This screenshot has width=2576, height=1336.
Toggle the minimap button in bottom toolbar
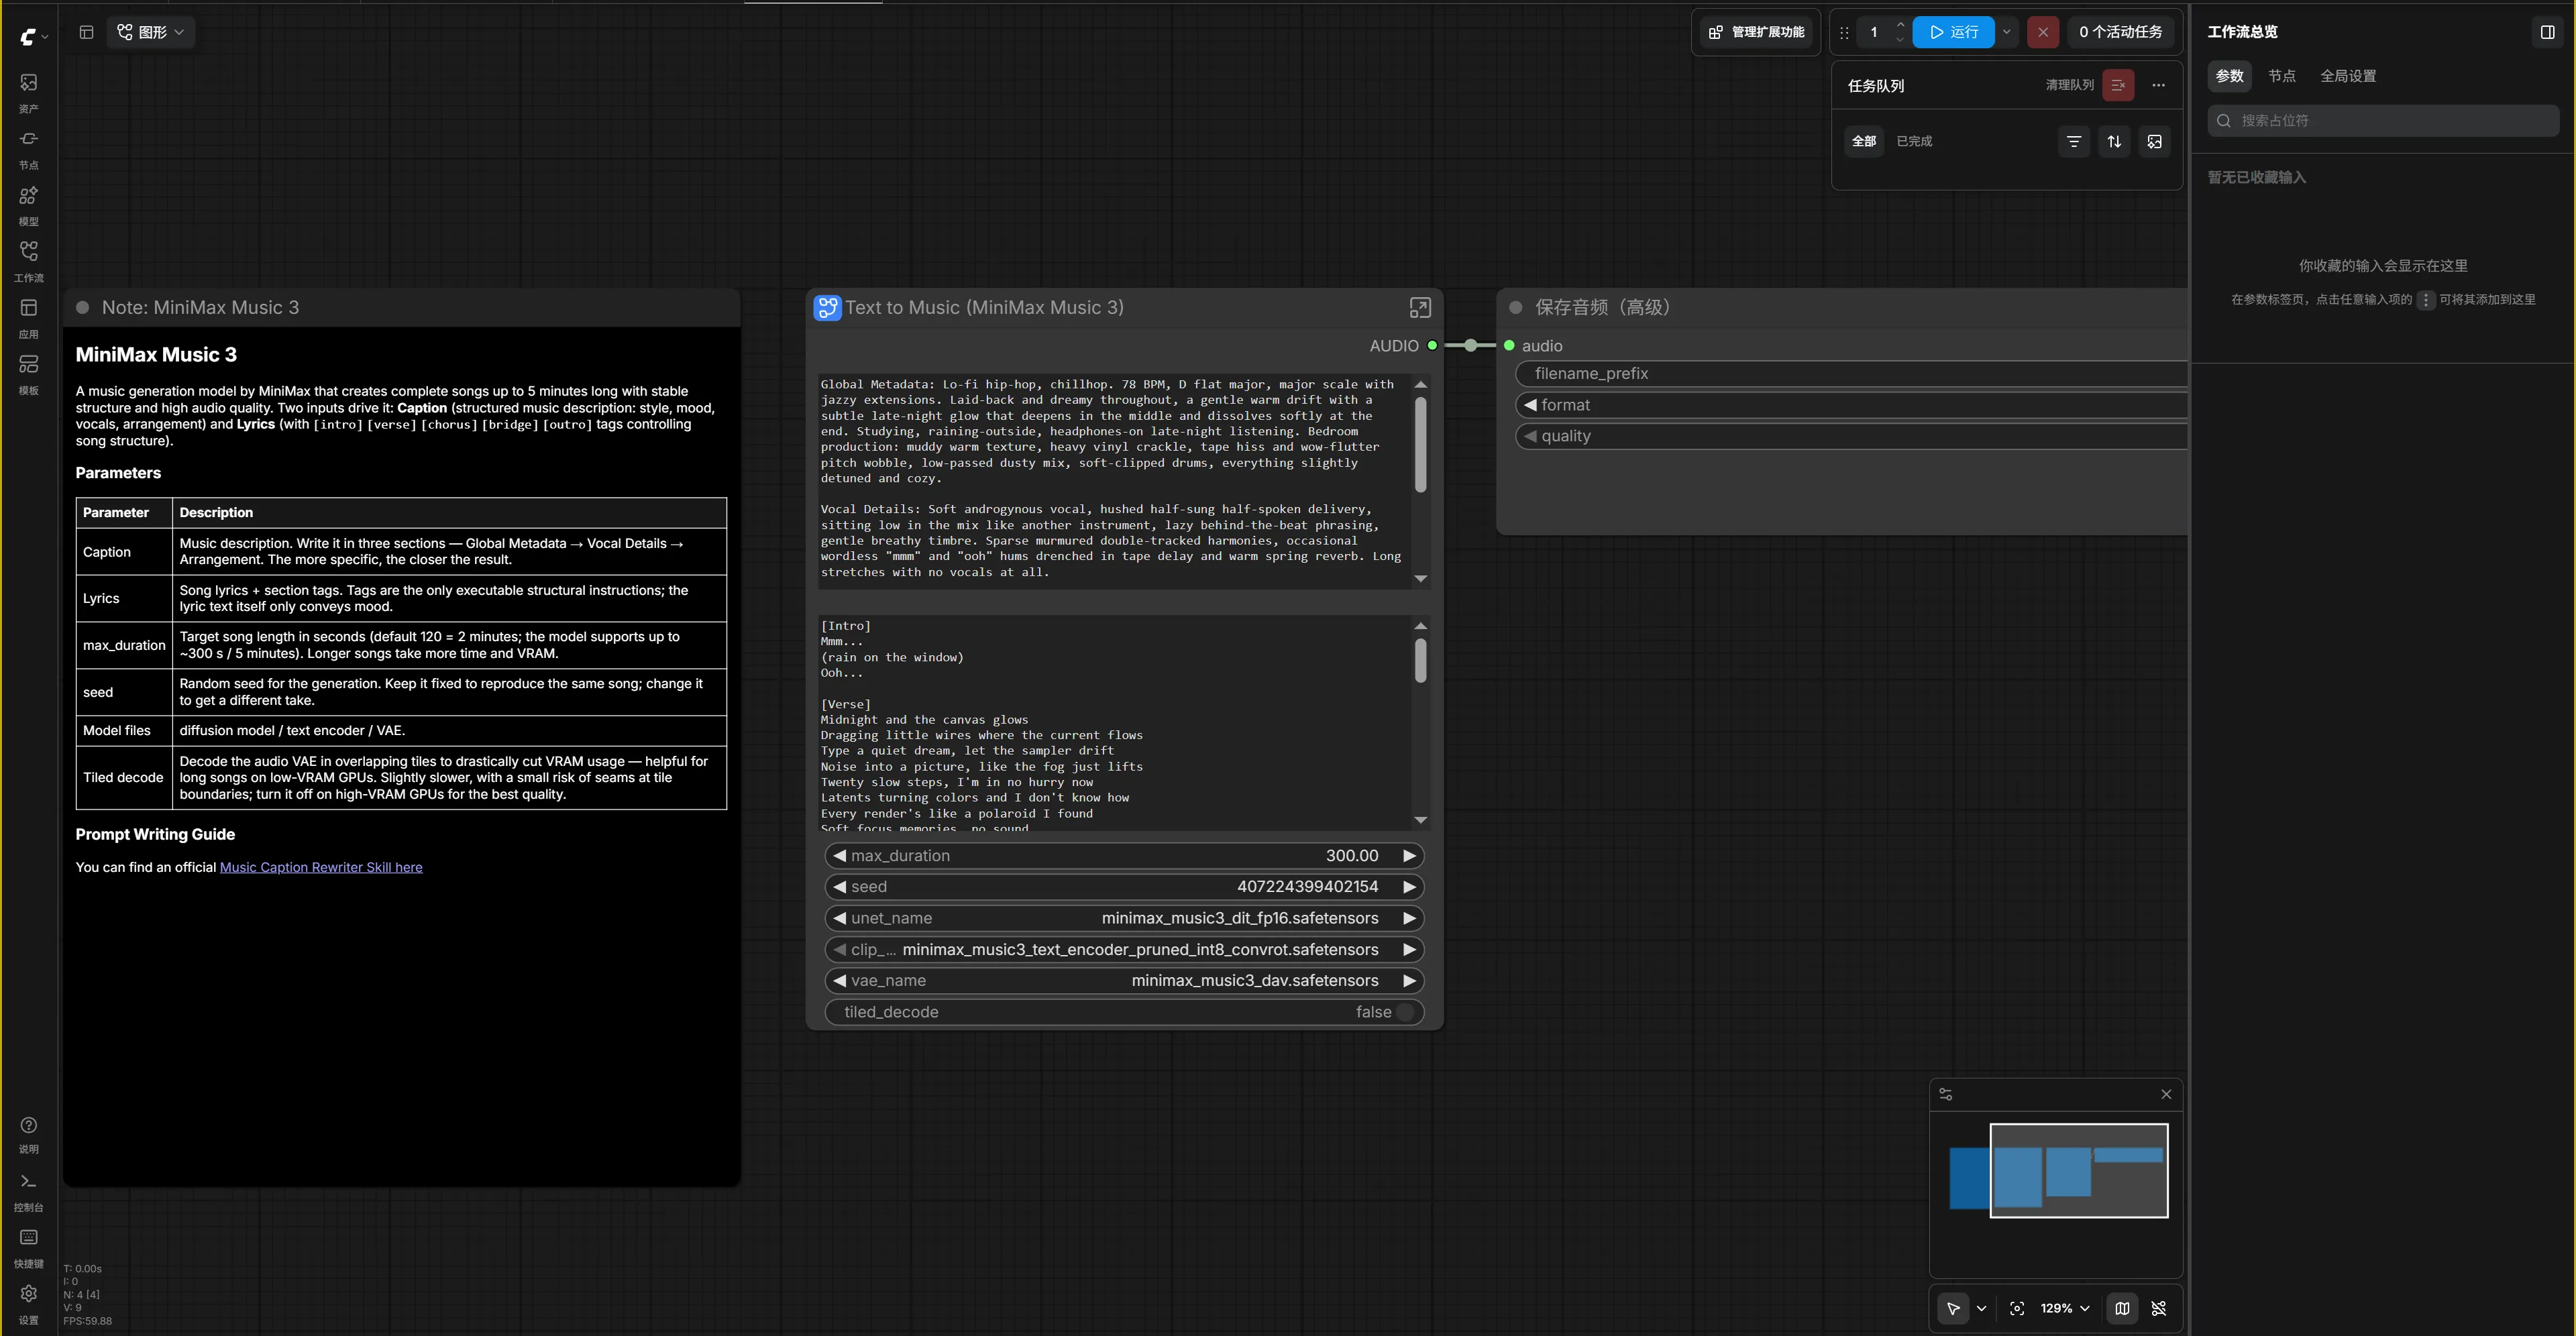click(2122, 1308)
